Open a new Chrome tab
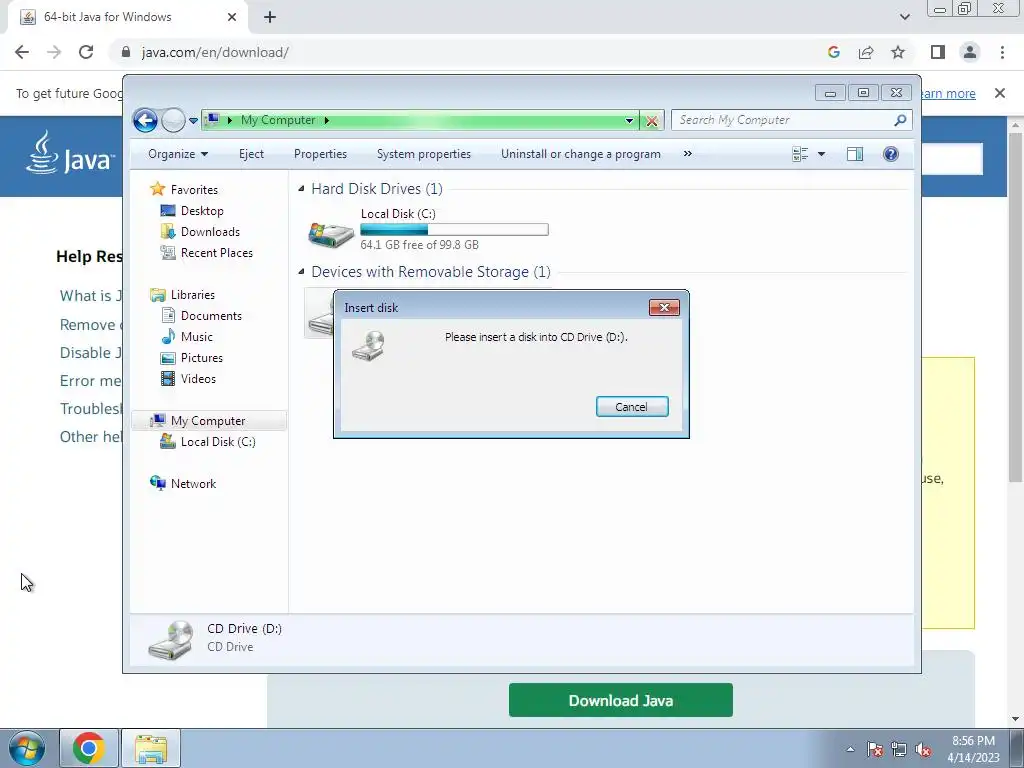The height and width of the screenshot is (768, 1024). 270,17
